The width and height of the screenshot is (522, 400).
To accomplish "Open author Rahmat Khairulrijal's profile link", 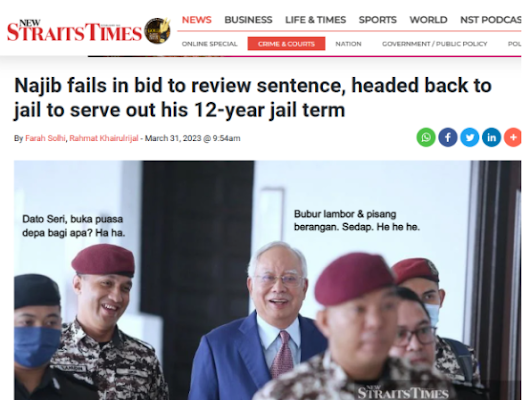I will coord(104,138).
